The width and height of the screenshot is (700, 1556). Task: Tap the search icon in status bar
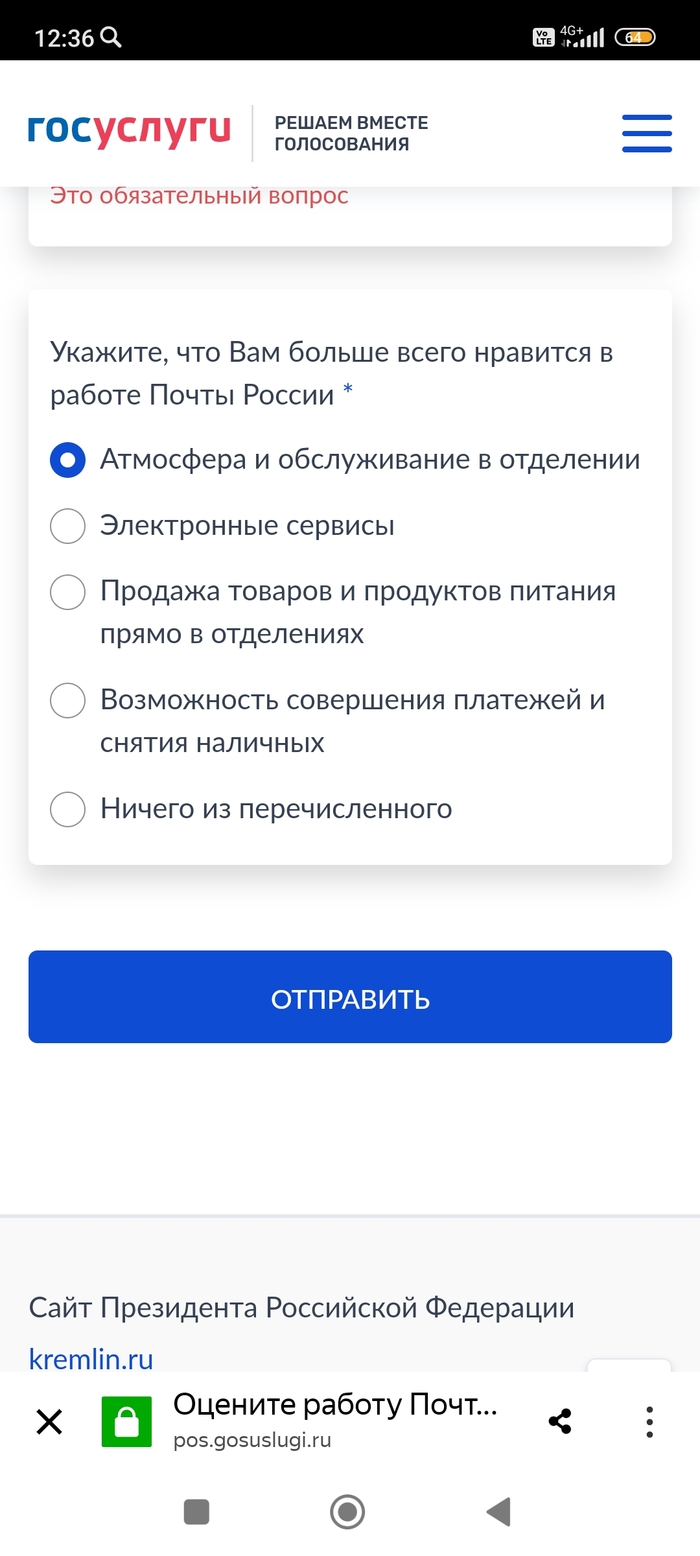coord(112,38)
